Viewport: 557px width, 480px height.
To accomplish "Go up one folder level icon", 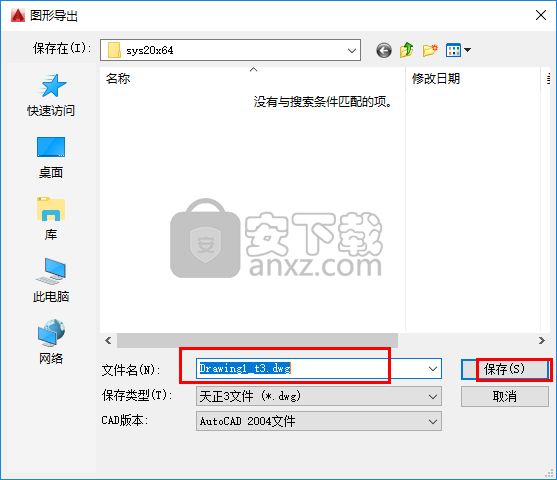I will (406, 50).
